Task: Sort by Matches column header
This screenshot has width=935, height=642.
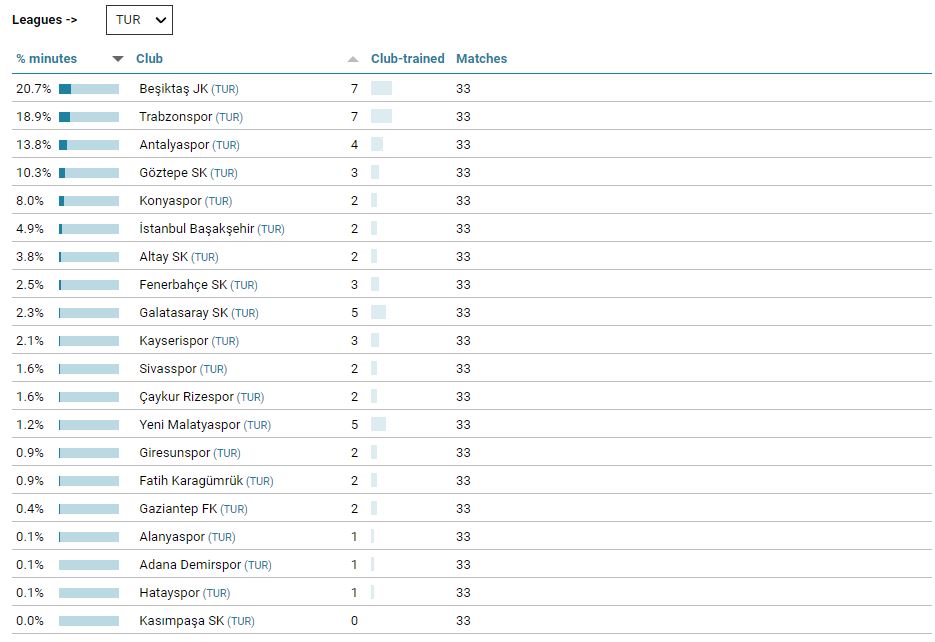Action: point(481,58)
